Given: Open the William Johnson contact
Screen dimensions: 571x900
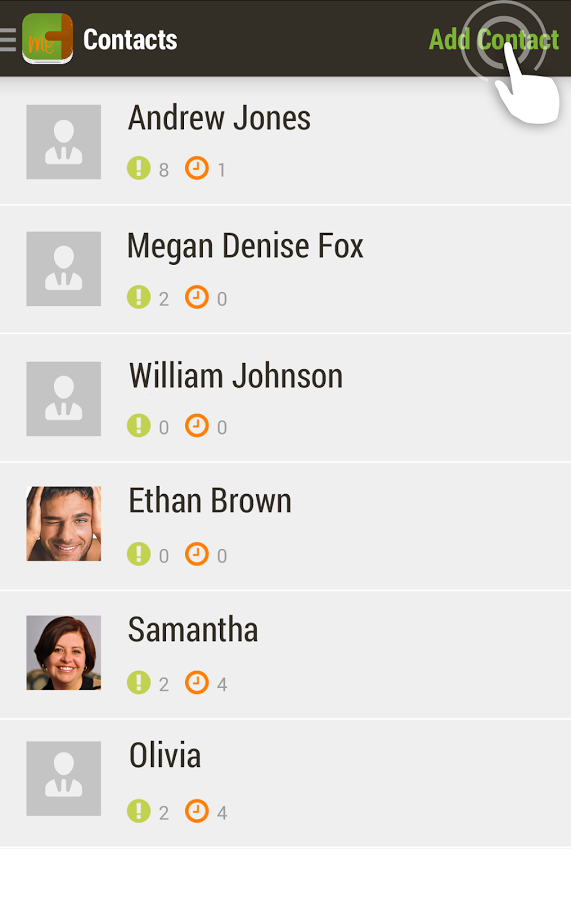Looking at the screenshot, I should [285, 398].
